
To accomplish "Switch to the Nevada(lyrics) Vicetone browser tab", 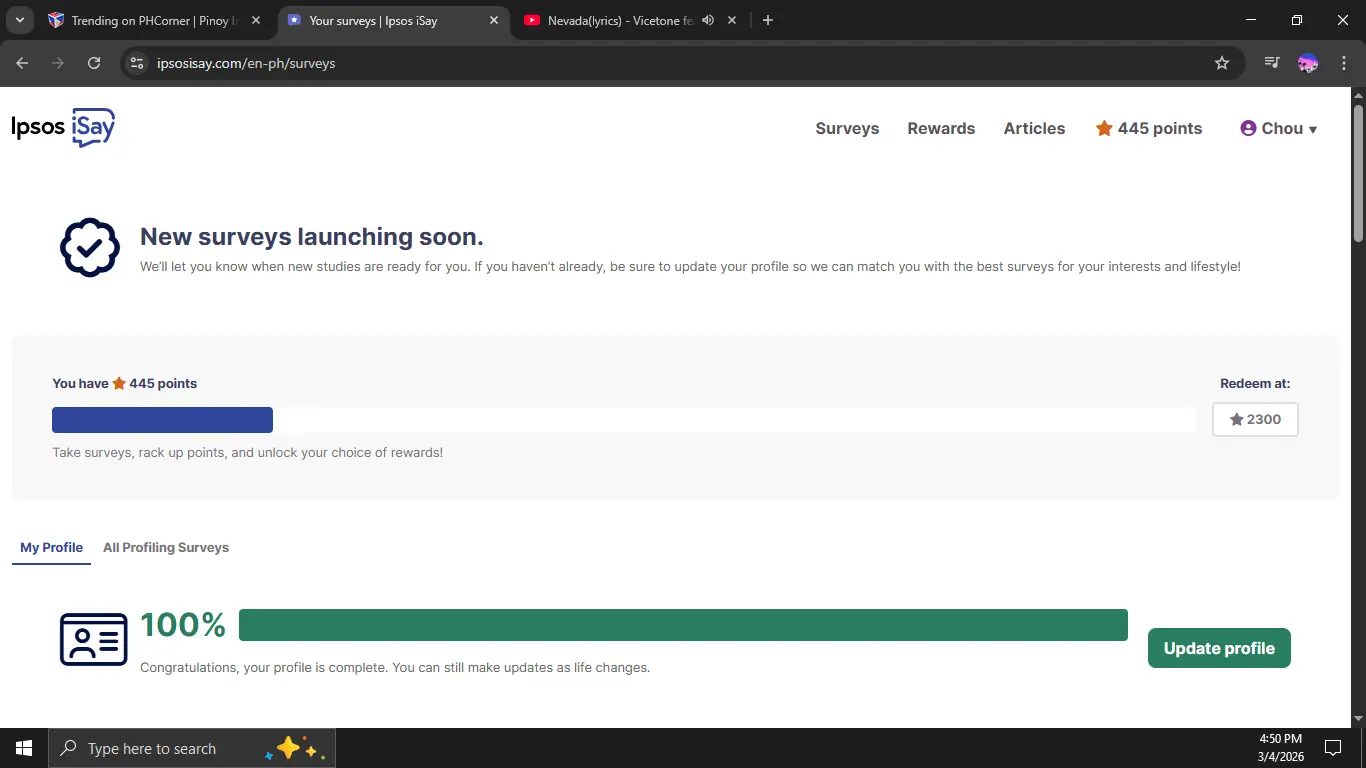I will tap(632, 20).
